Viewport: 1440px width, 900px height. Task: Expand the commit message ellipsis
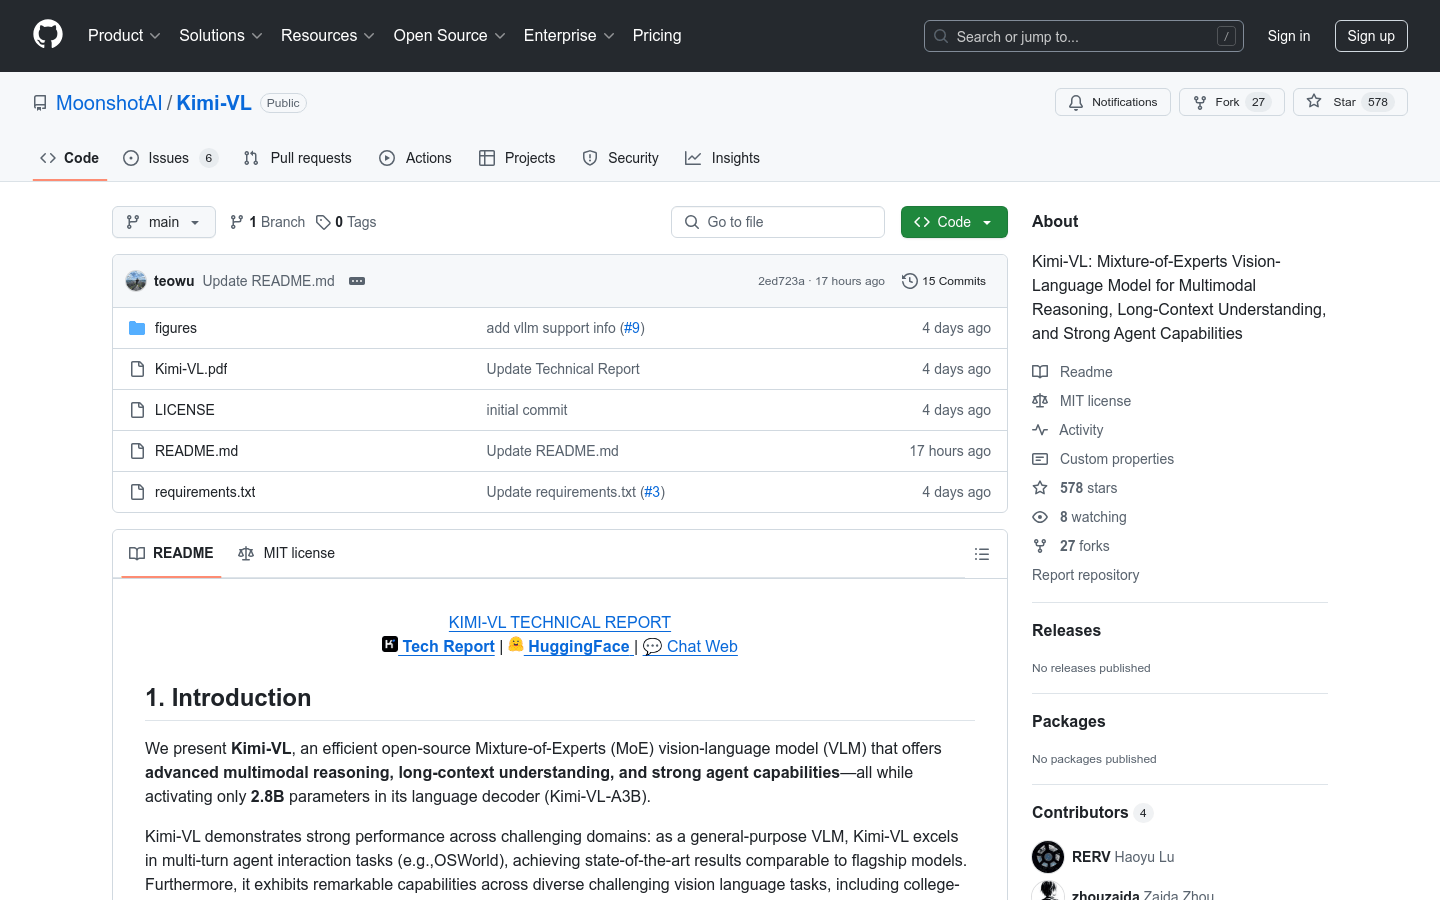(x=357, y=281)
